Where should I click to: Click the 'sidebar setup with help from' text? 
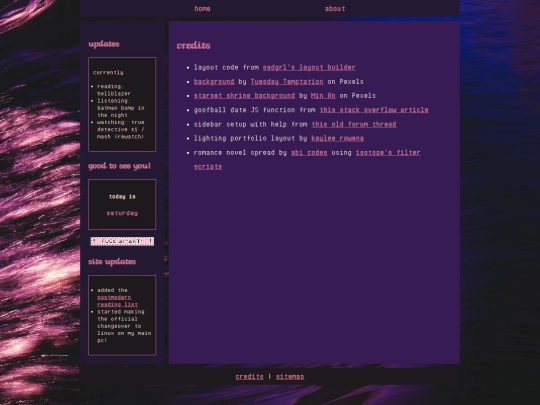point(250,124)
